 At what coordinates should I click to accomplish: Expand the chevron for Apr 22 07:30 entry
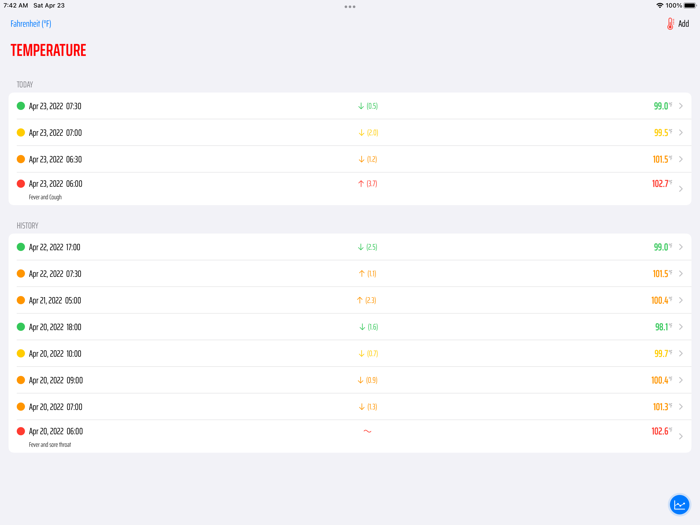pyautogui.click(x=681, y=274)
